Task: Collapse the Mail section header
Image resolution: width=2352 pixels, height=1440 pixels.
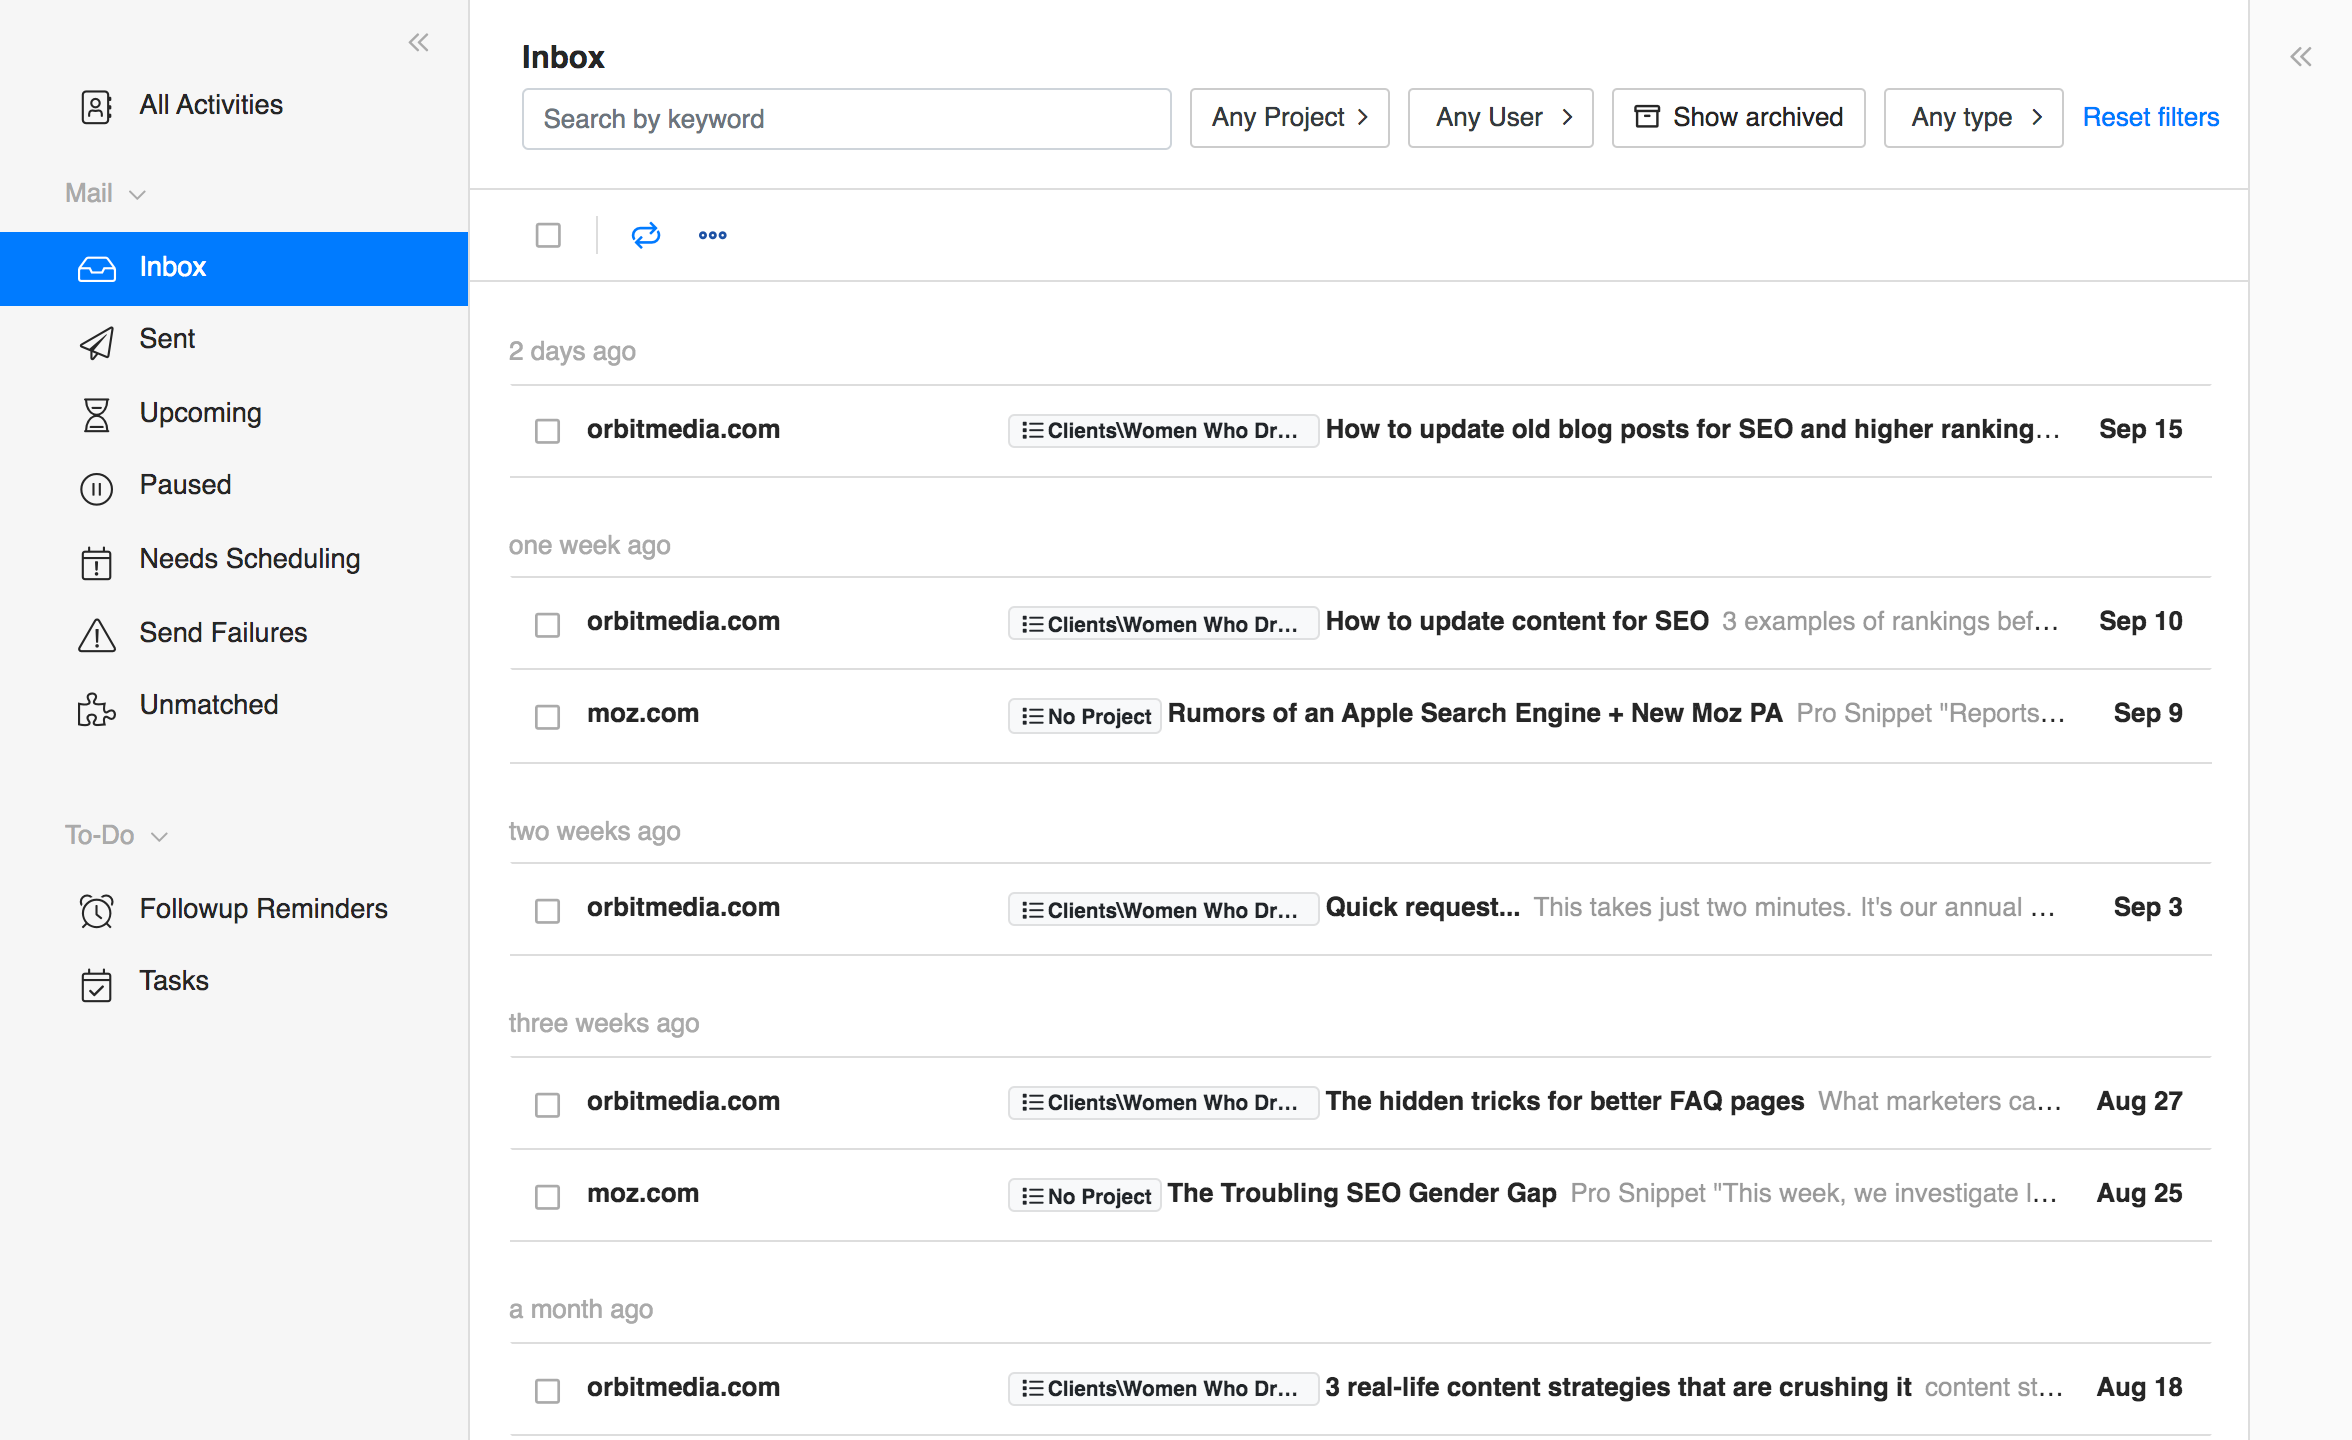Action: 105,193
